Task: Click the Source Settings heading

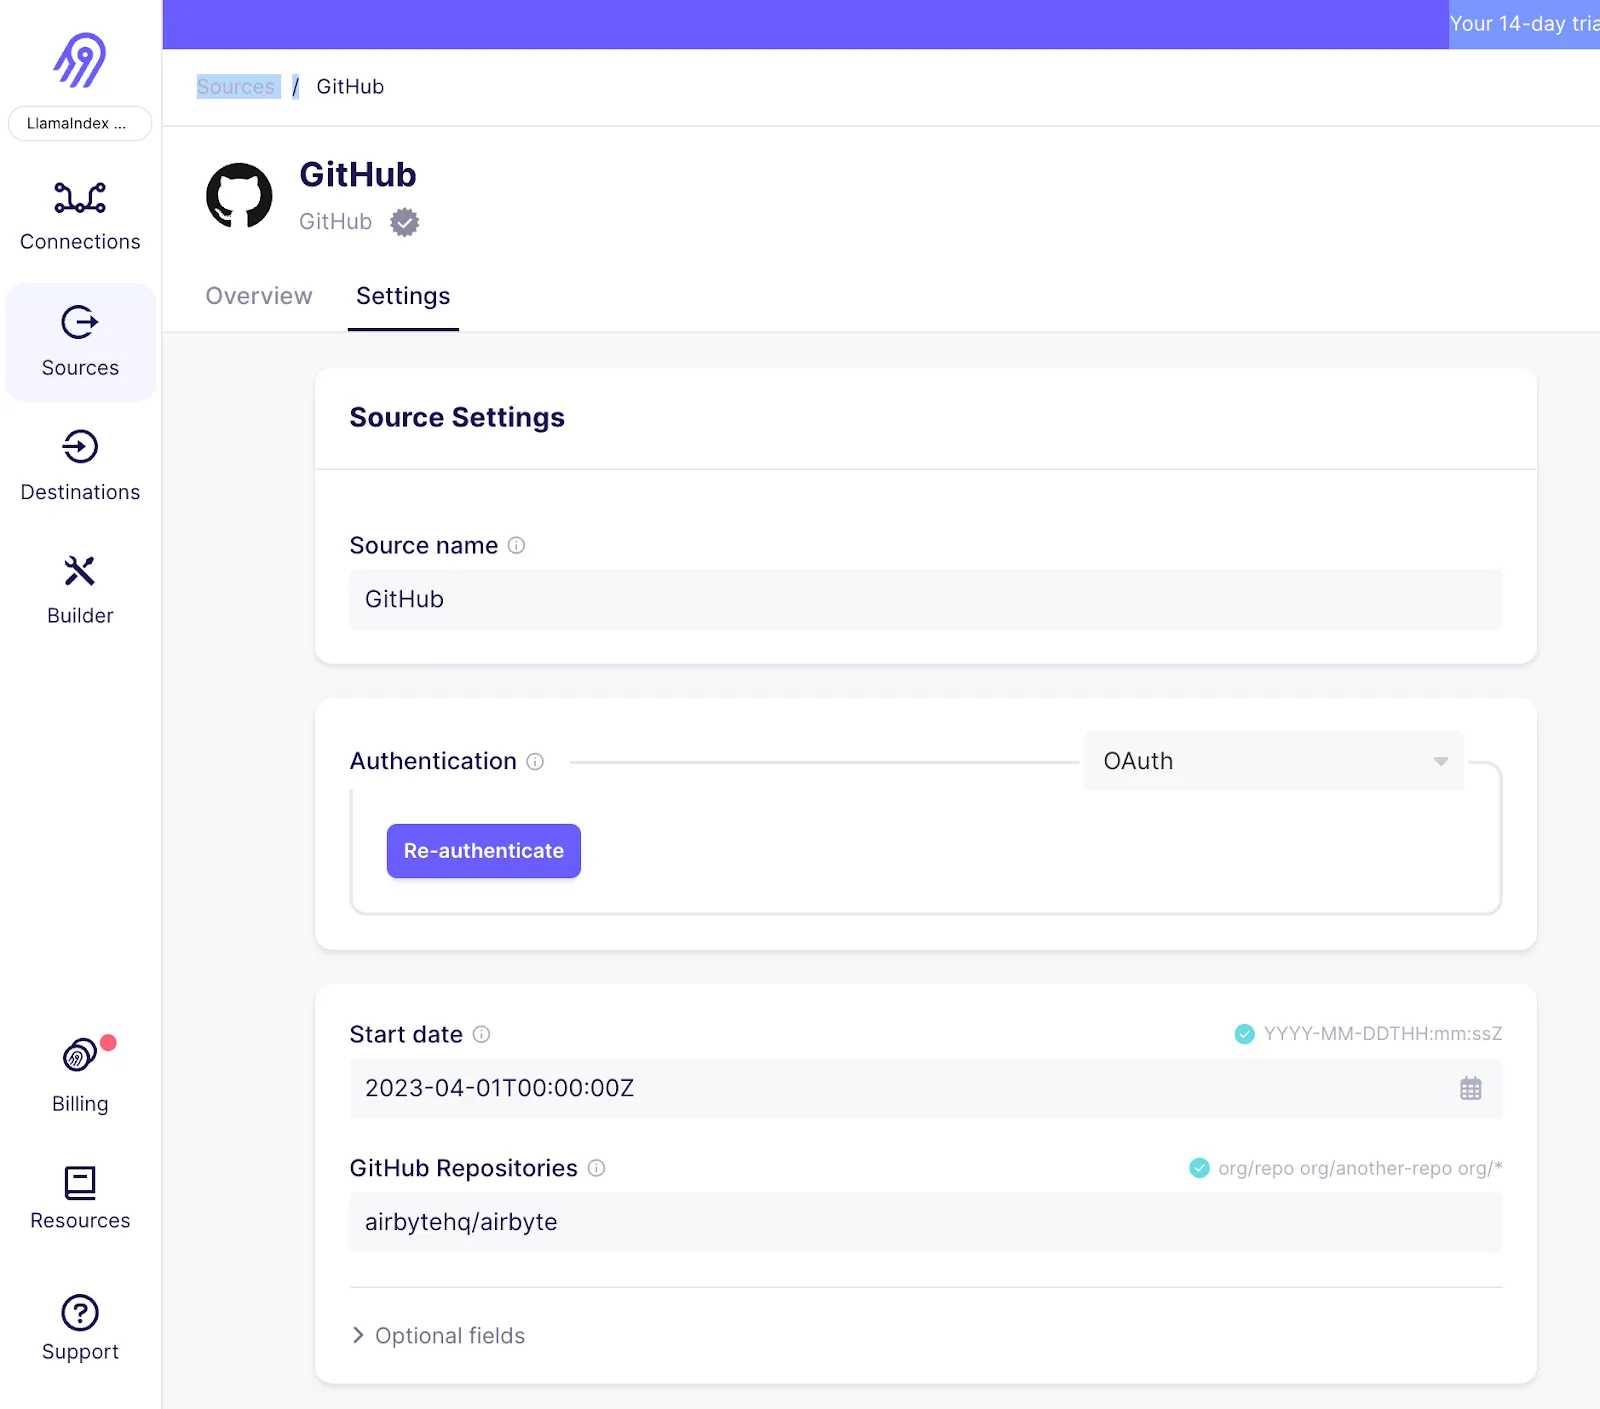Action: pos(457,417)
